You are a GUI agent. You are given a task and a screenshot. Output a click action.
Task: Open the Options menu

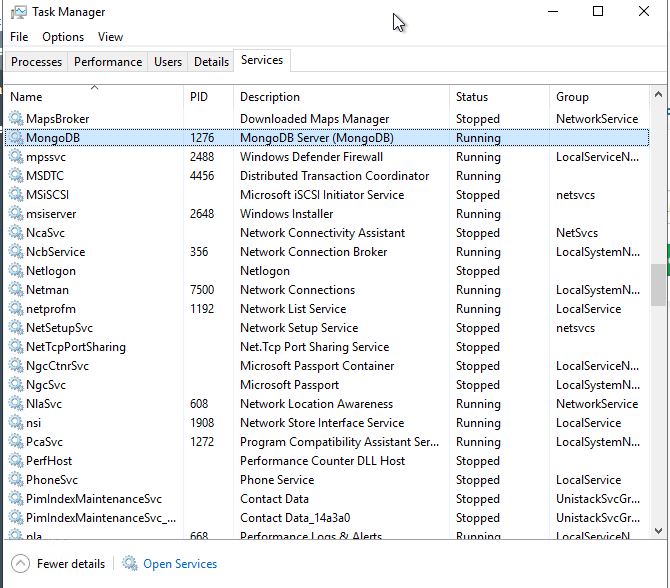click(63, 37)
